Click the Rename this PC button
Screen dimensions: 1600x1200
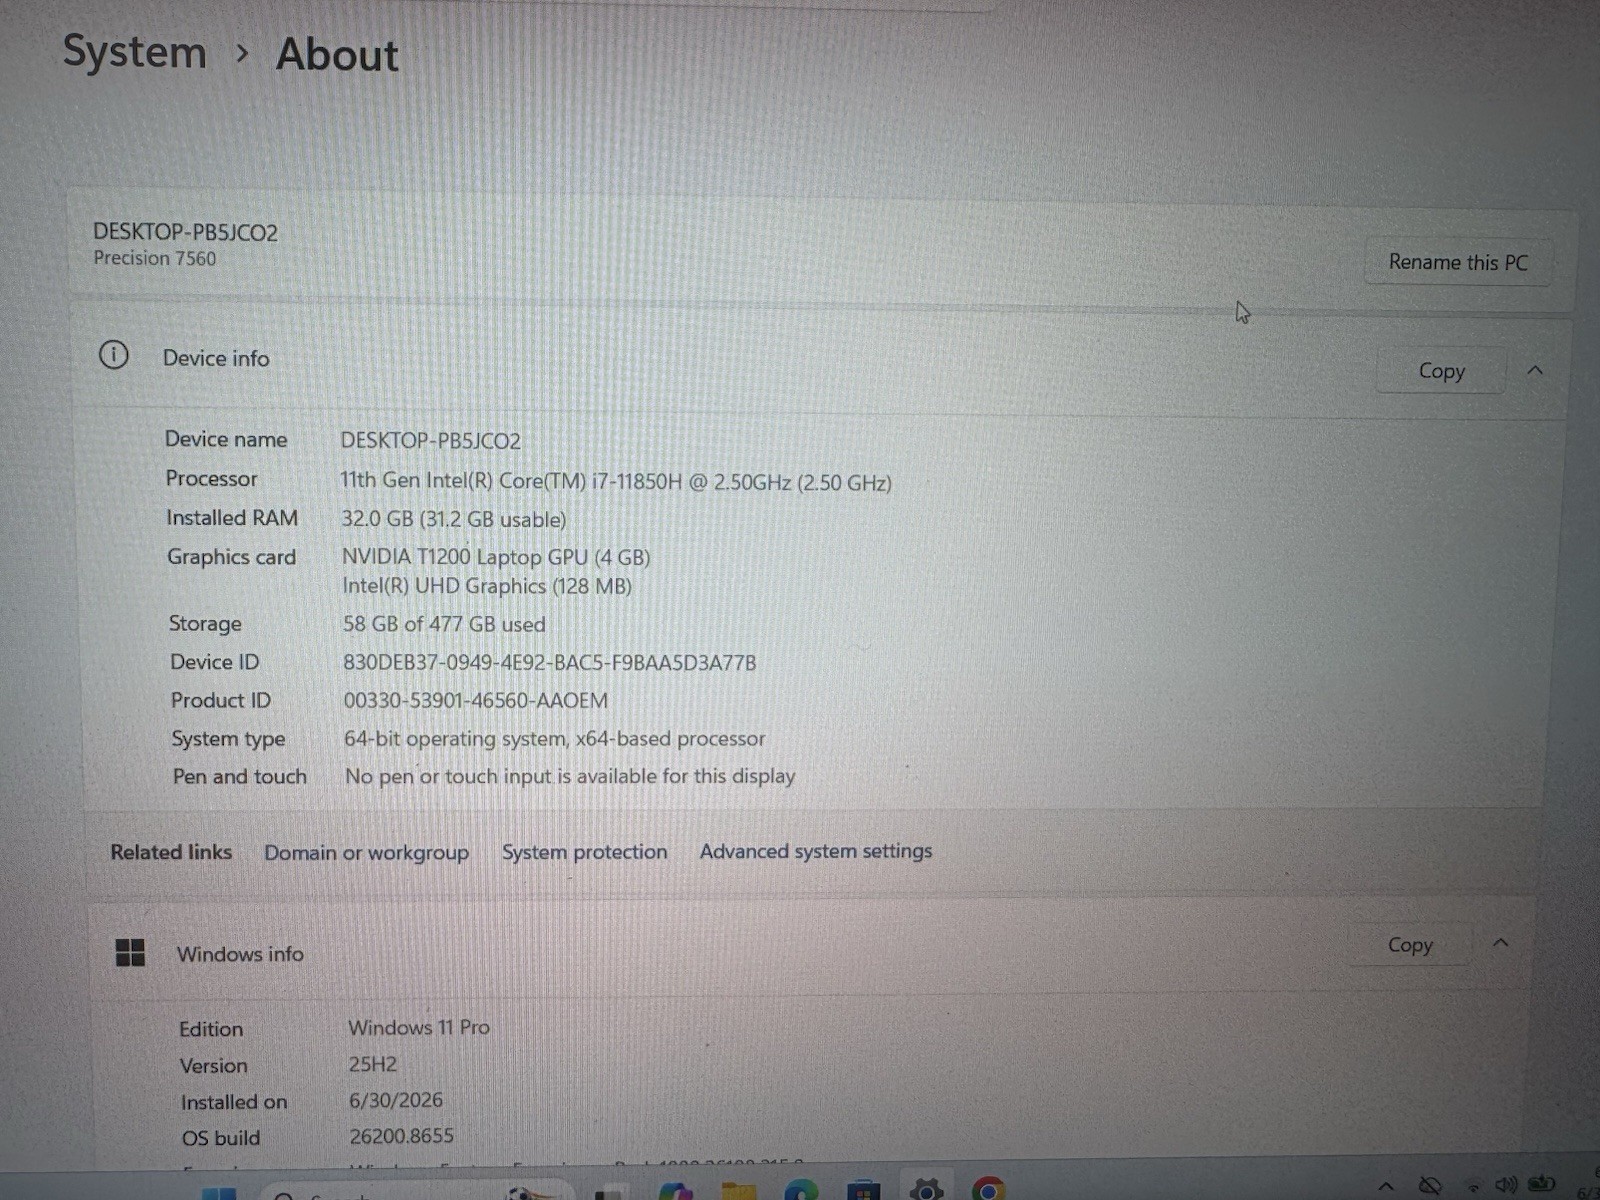click(x=1457, y=263)
